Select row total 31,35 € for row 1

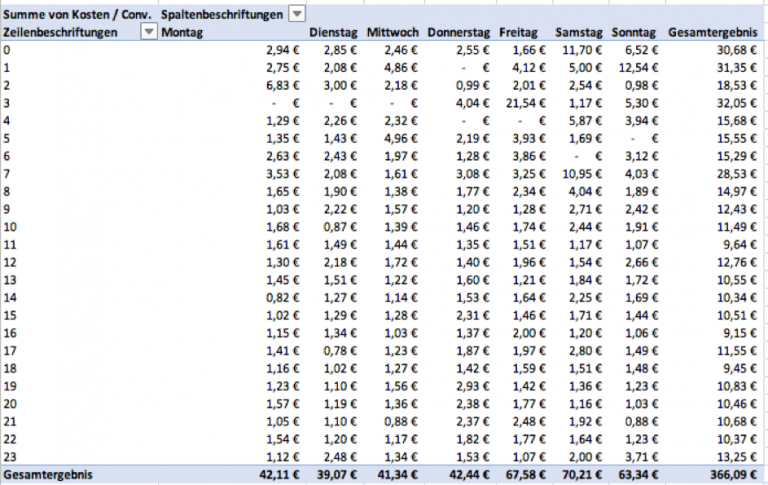pos(737,68)
